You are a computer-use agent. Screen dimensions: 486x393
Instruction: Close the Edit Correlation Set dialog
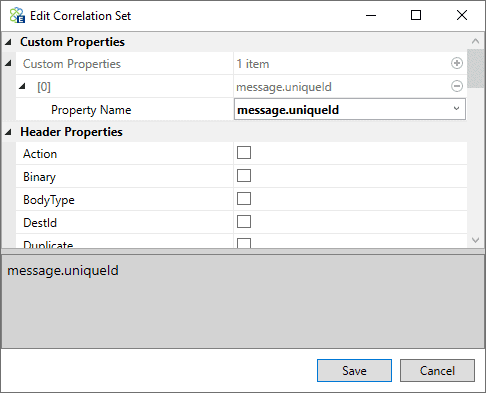[x=462, y=15]
